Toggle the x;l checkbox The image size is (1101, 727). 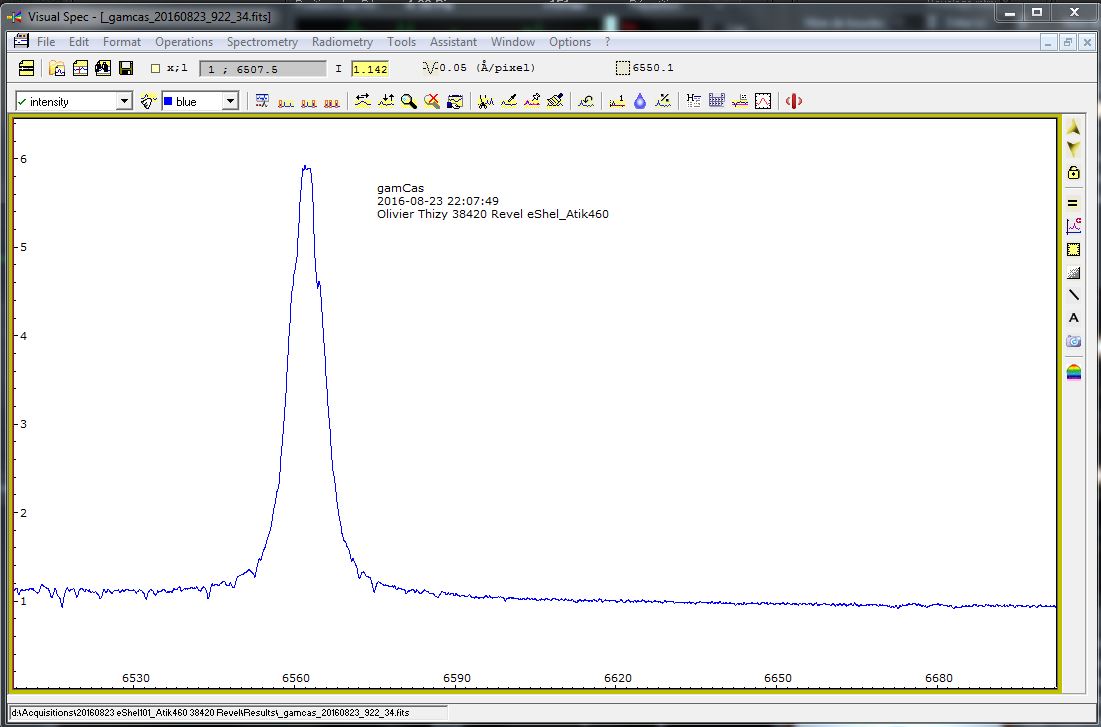coord(155,69)
